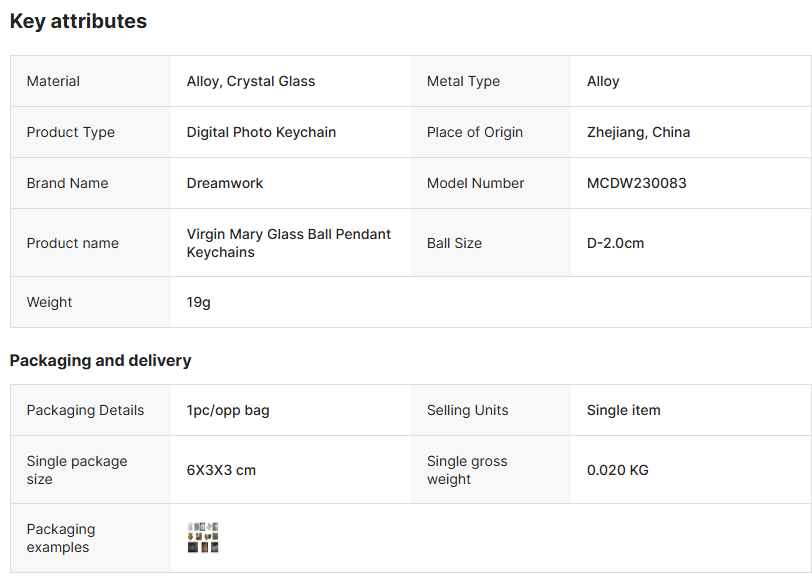The image size is (812, 584).
Task: Select the Packaging Details label
Action: (85, 411)
